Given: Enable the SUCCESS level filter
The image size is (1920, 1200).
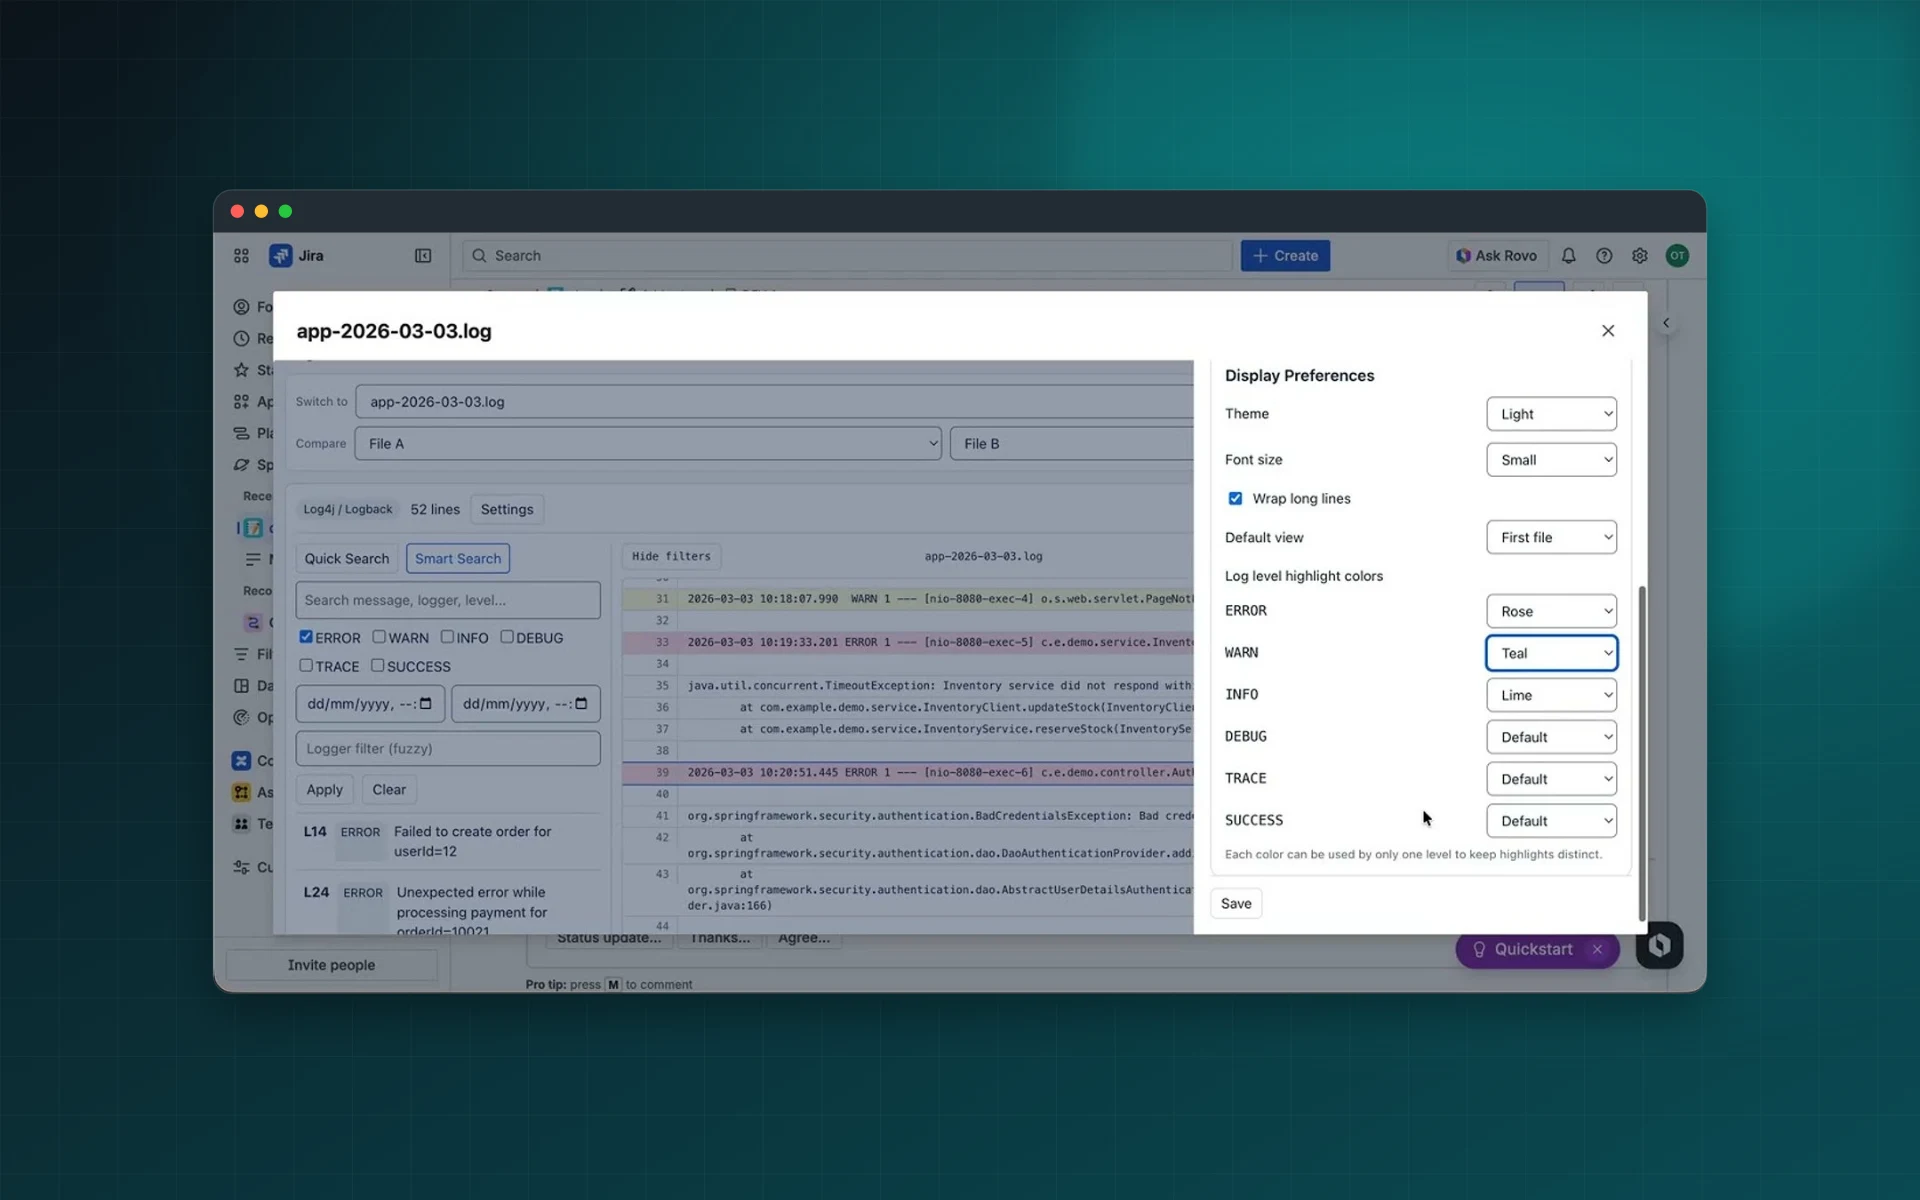Looking at the screenshot, I should coord(377,665).
